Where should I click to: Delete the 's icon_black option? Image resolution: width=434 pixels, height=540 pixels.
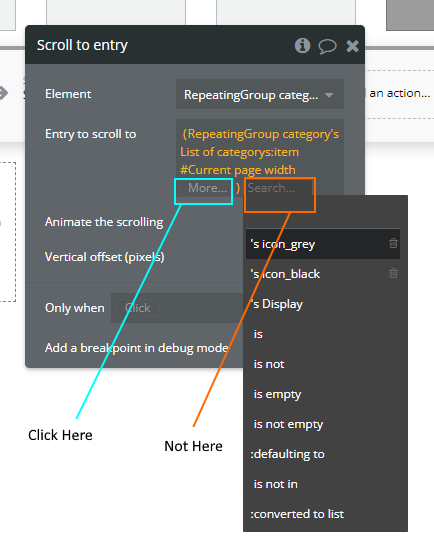tap(393, 273)
